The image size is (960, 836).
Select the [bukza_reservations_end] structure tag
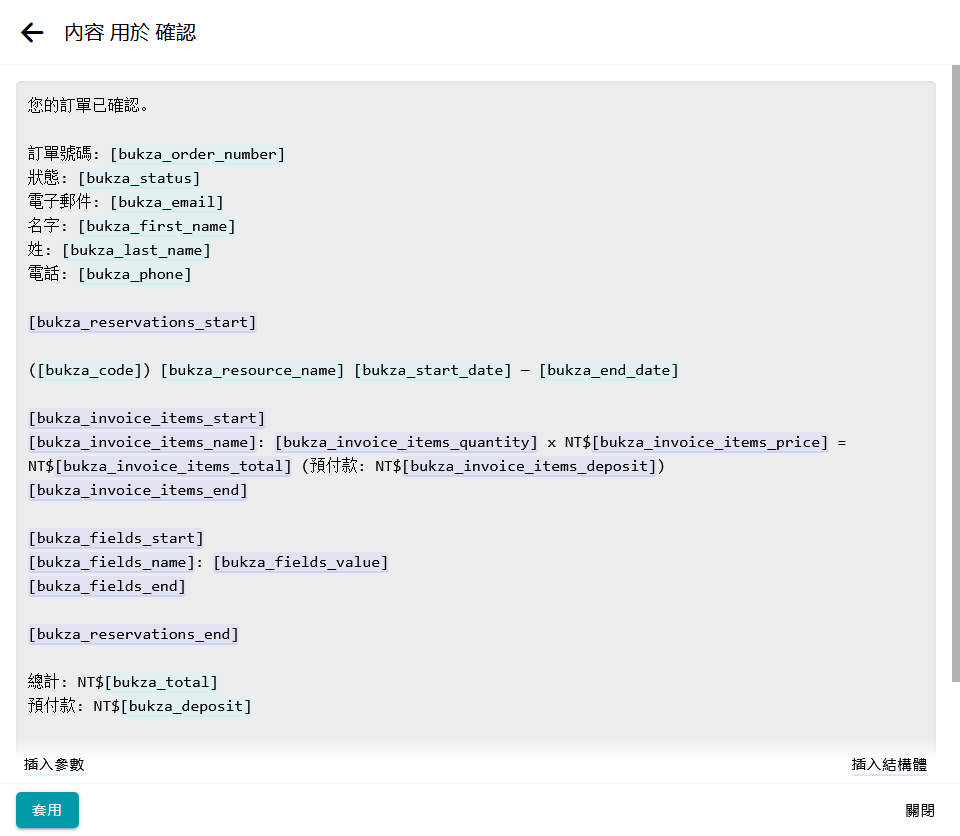coord(134,634)
